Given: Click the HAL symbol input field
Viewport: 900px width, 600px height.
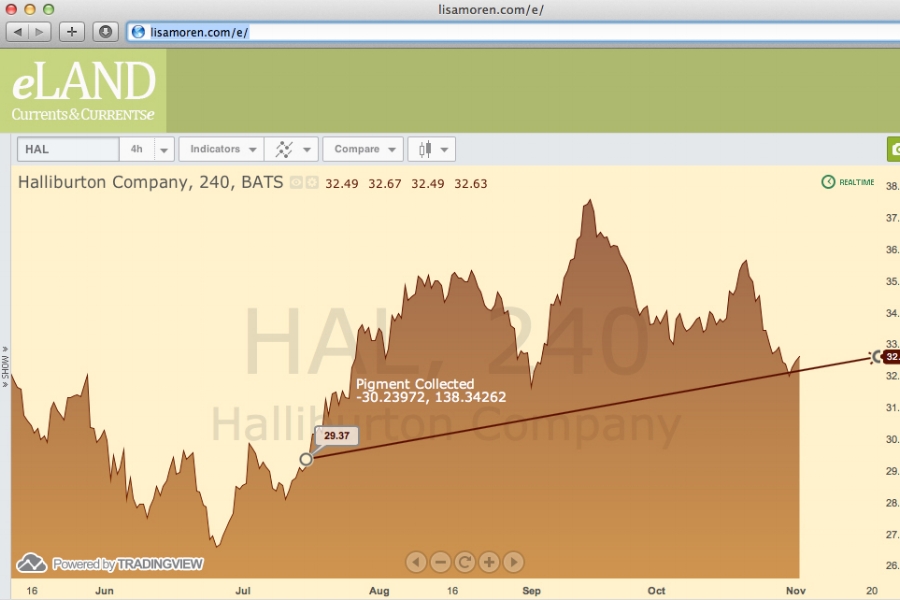Looking at the screenshot, I should tap(68, 149).
